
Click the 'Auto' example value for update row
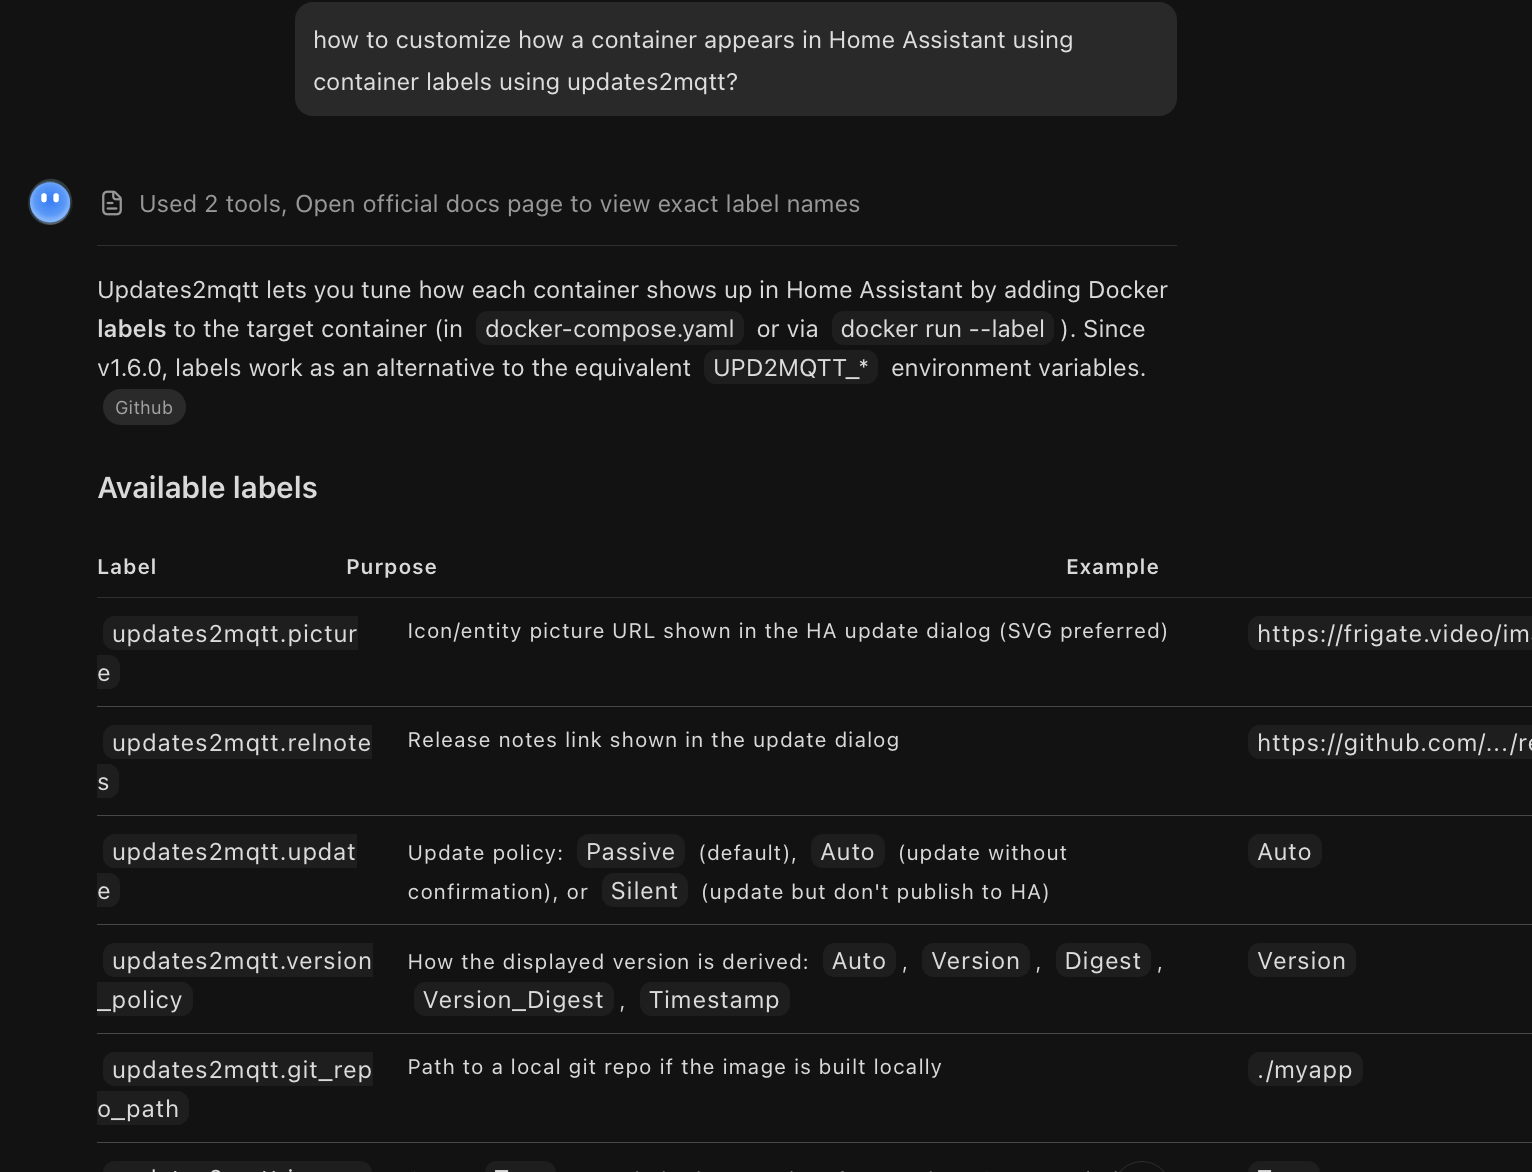pyautogui.click(x=1284, y=852)
